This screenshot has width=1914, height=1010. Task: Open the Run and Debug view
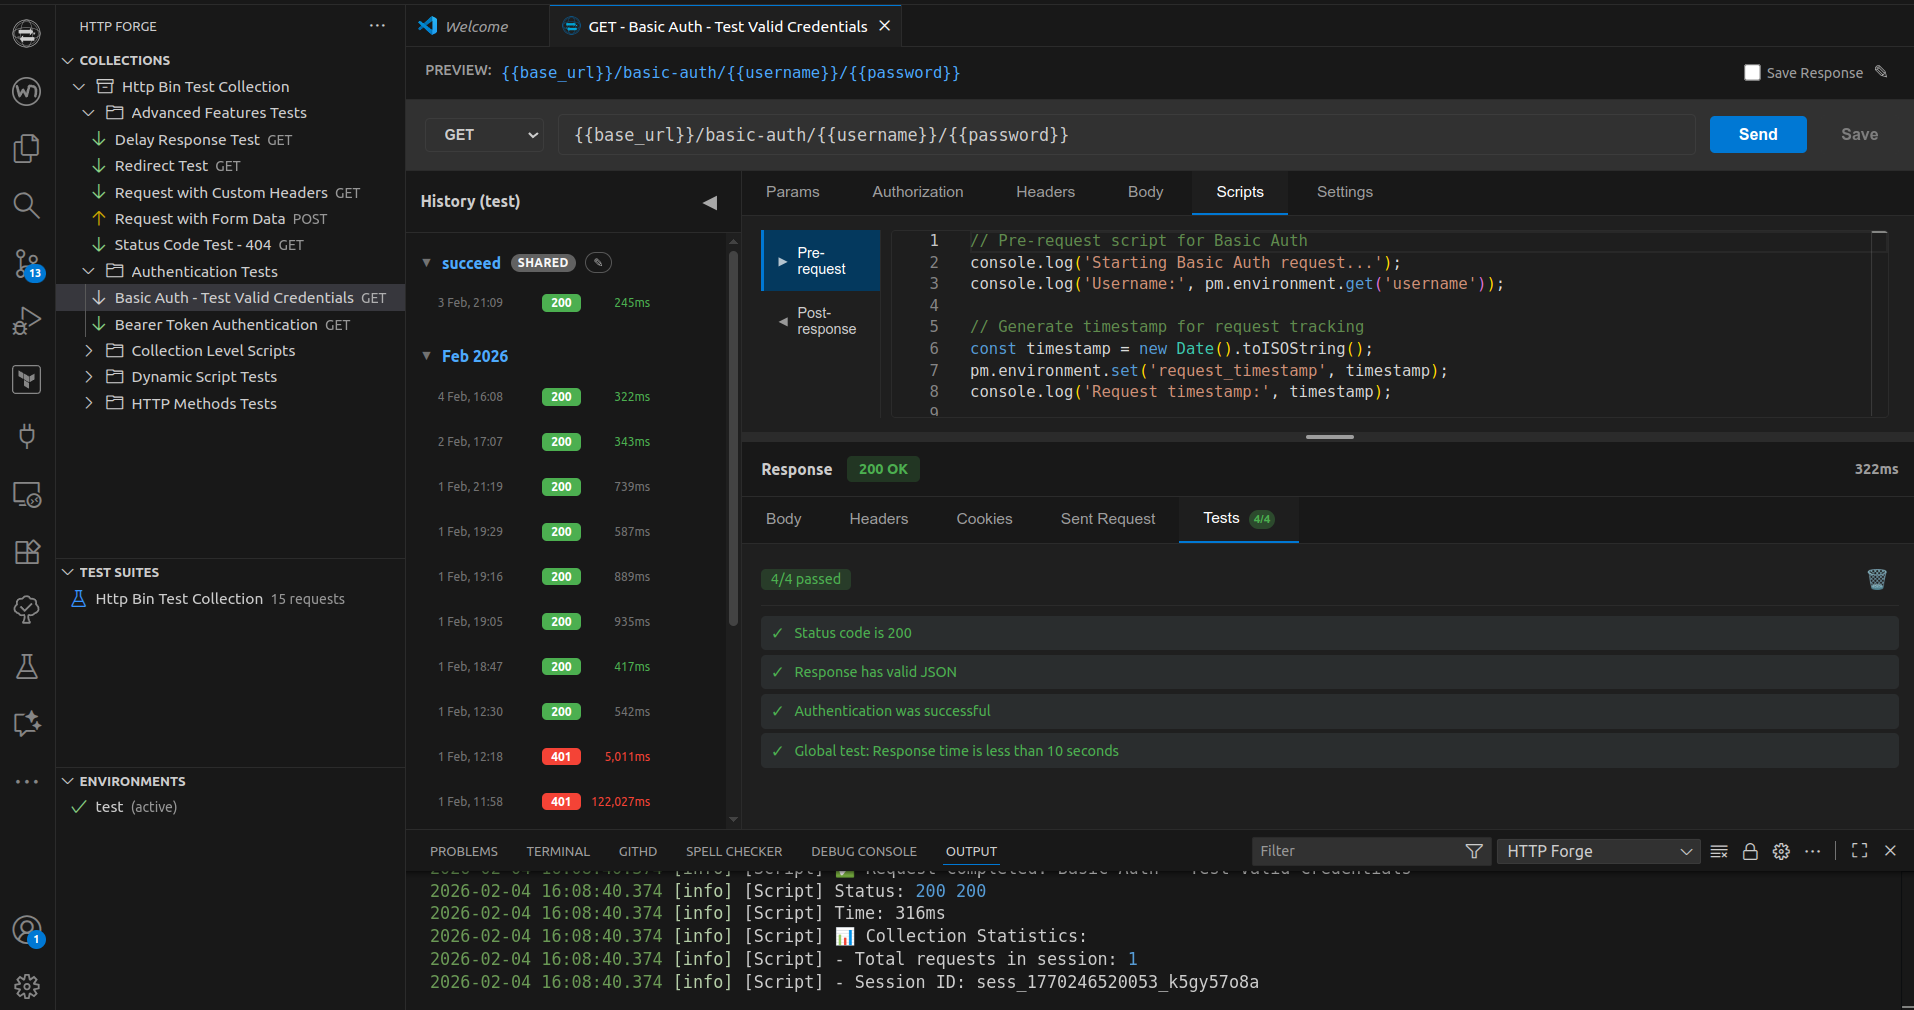pos(27,321)
